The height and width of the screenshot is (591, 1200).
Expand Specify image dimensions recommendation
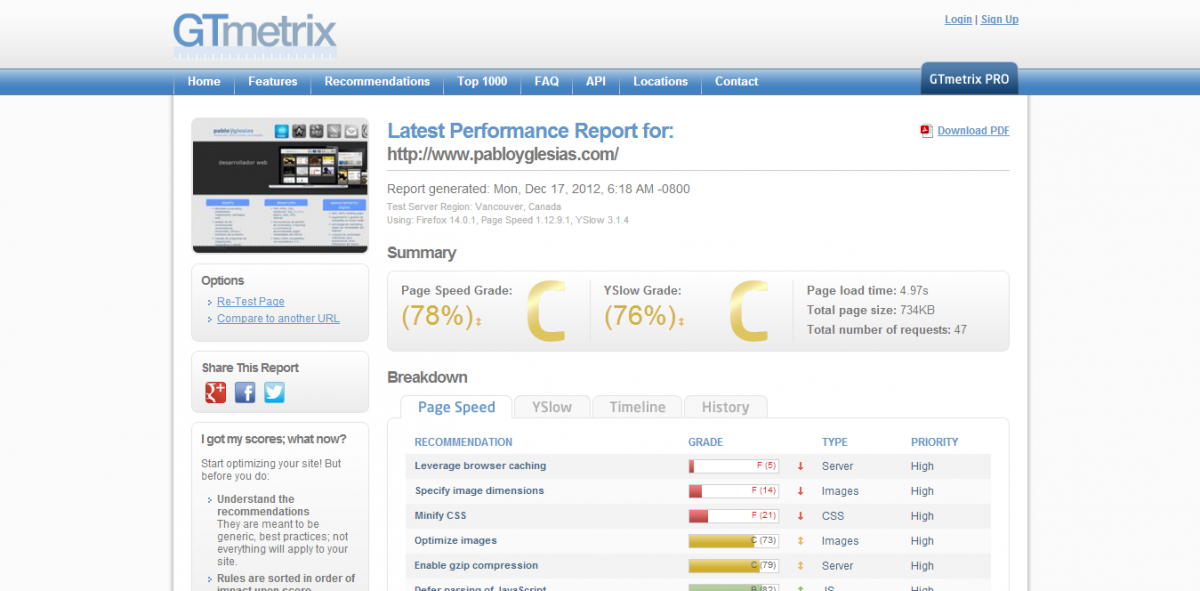[x=479, y=491]
